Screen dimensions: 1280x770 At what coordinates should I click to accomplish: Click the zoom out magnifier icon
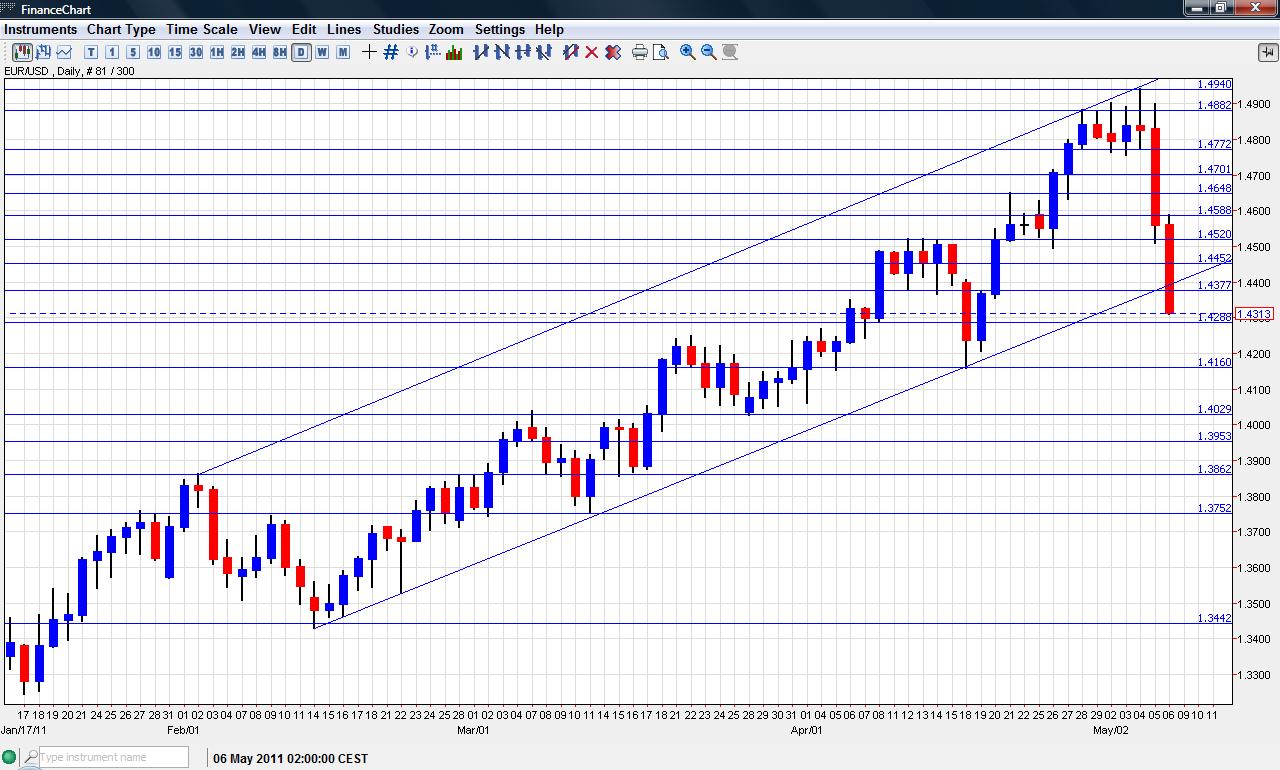(709, 52)
